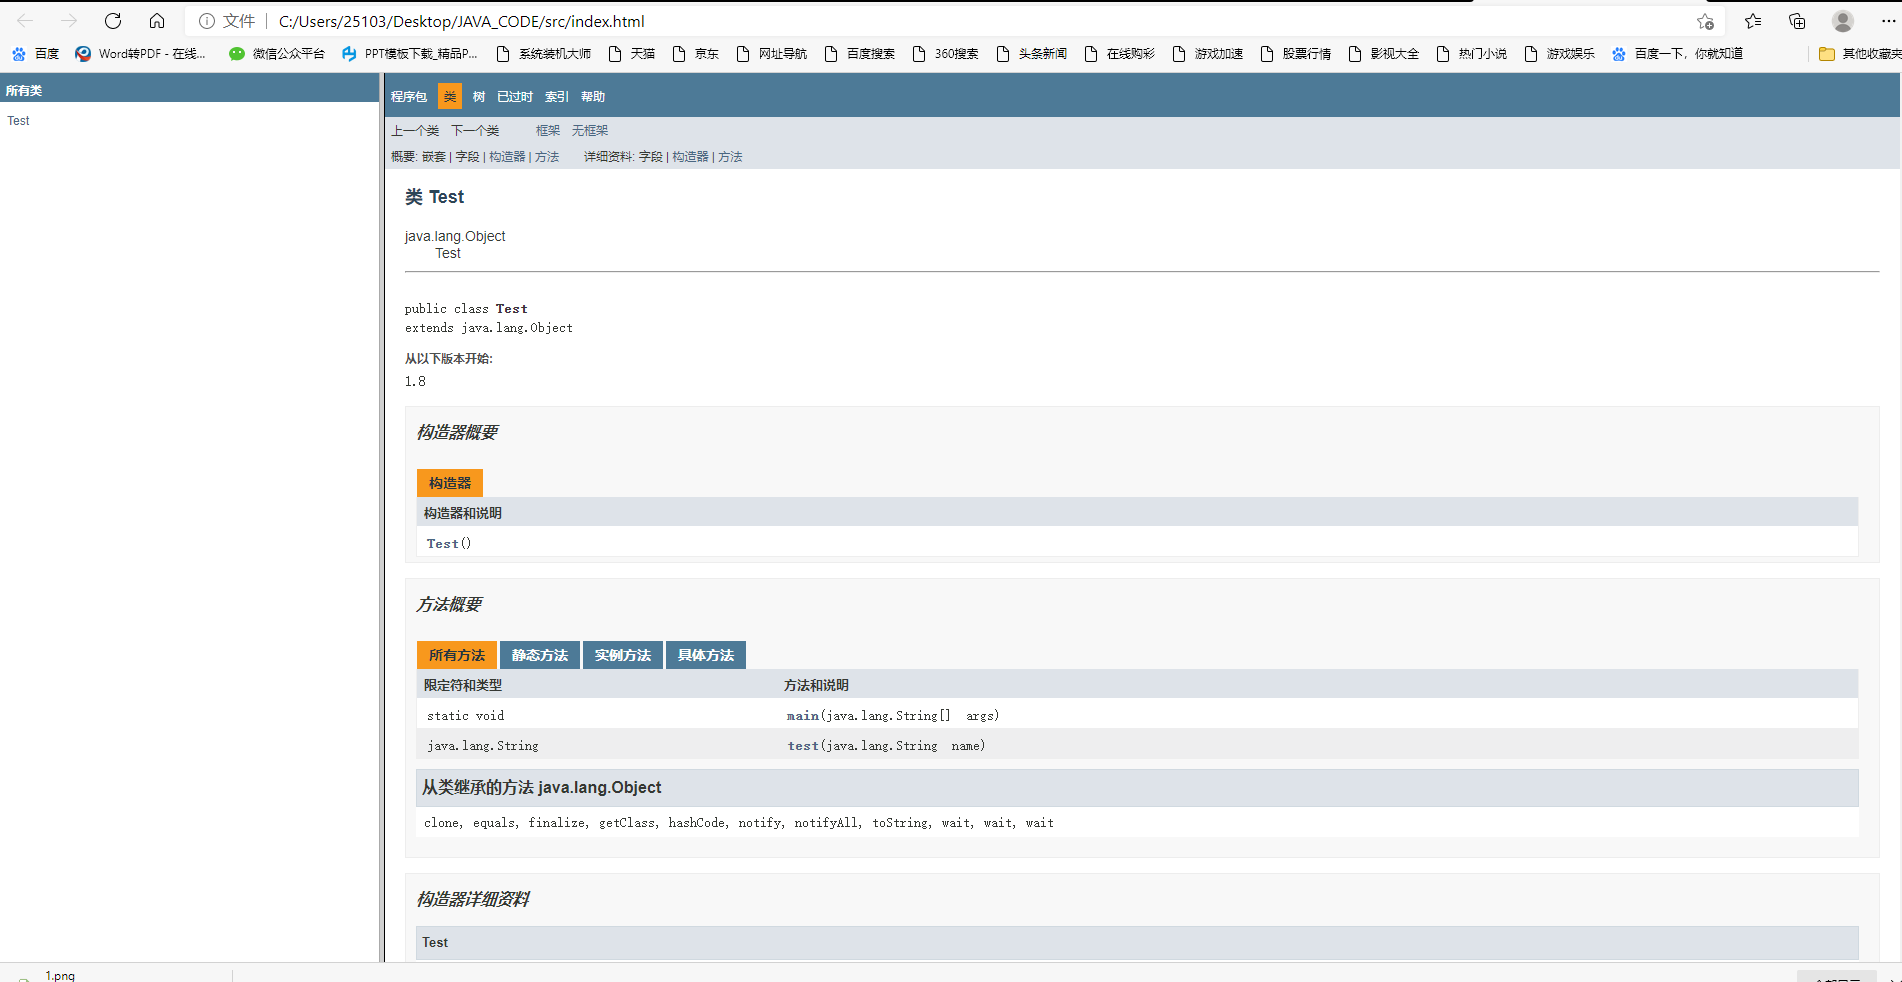Click '下一个类' text
This screenshot has height=982, width=1902.
tap(475, 131)
